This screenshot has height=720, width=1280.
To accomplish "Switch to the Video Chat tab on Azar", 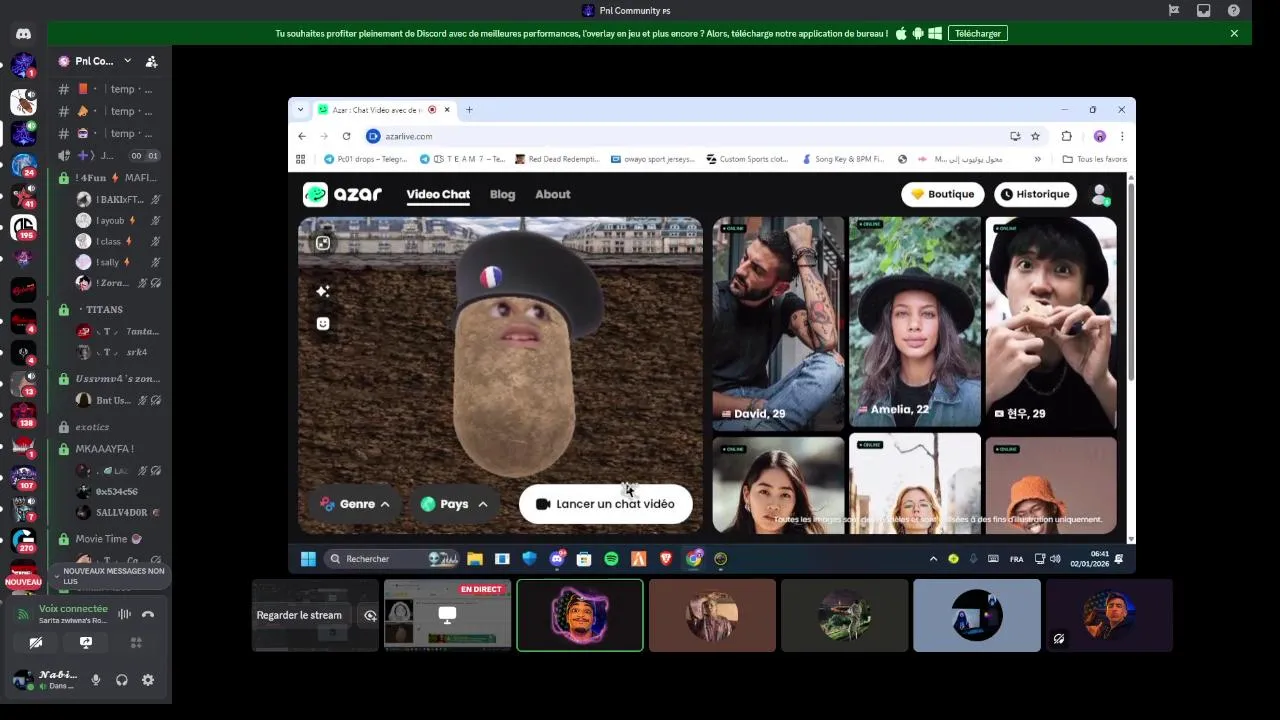I will tap(438, 194).
